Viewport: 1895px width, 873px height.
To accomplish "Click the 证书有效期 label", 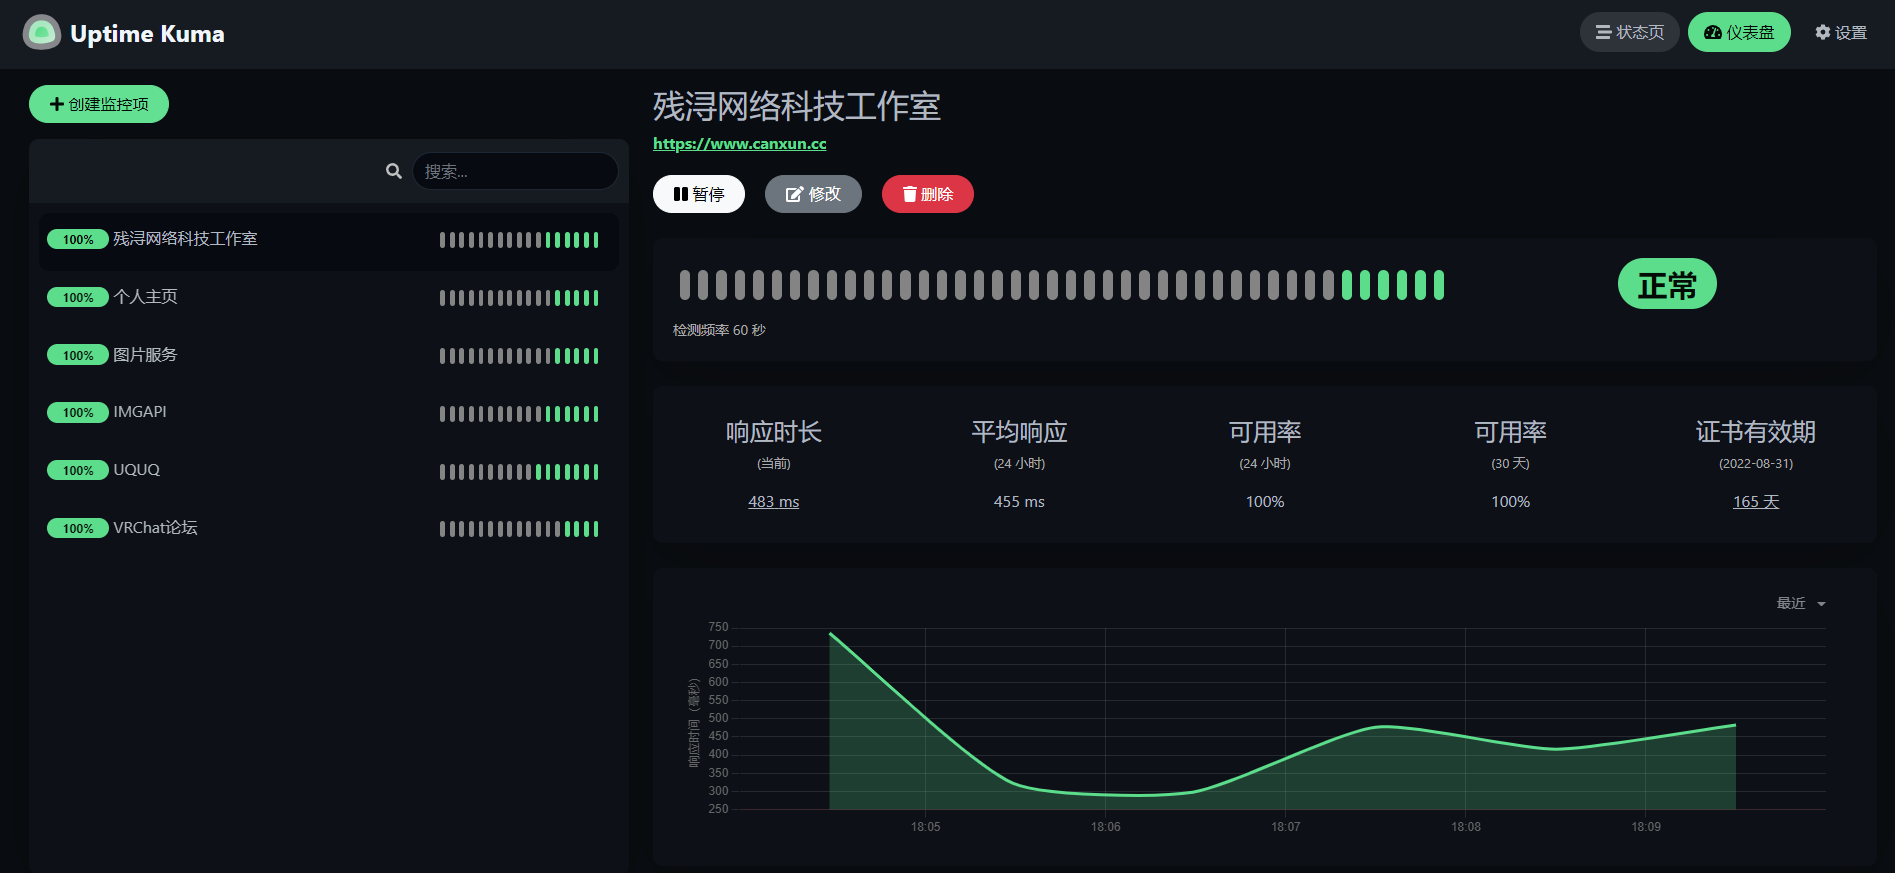I will 1756,432.
